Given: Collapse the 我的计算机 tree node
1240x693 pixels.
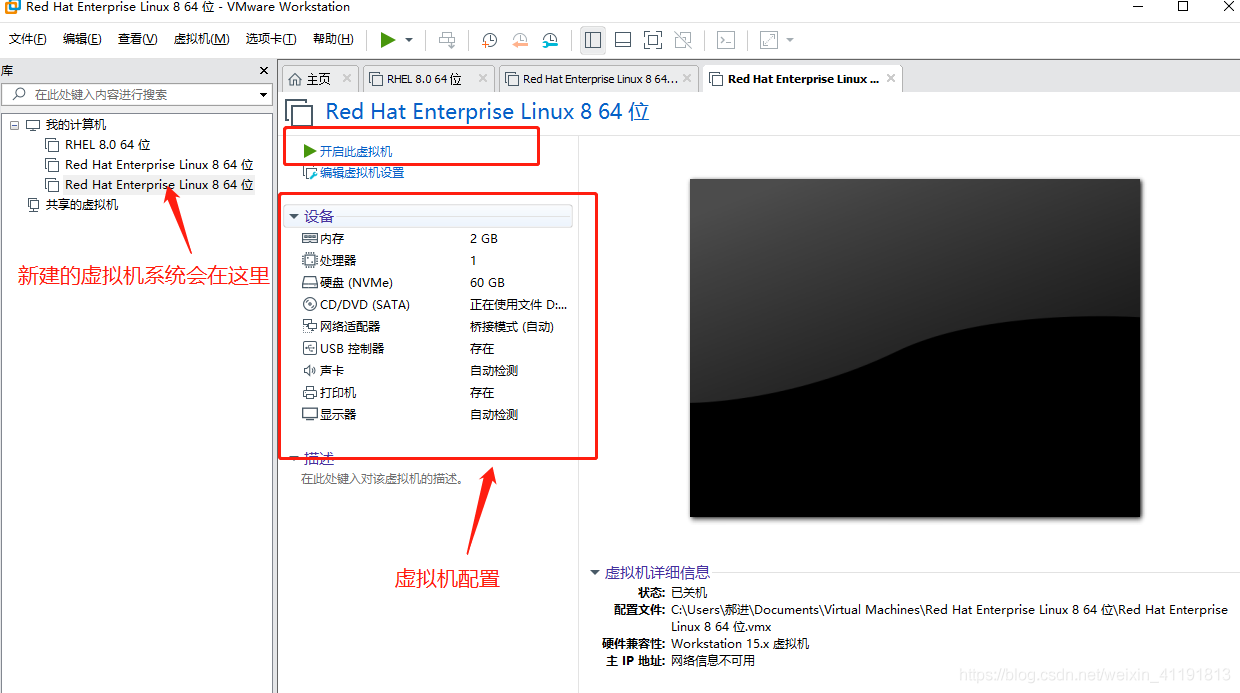Looking at the screenshot, I should coord(14,125).
